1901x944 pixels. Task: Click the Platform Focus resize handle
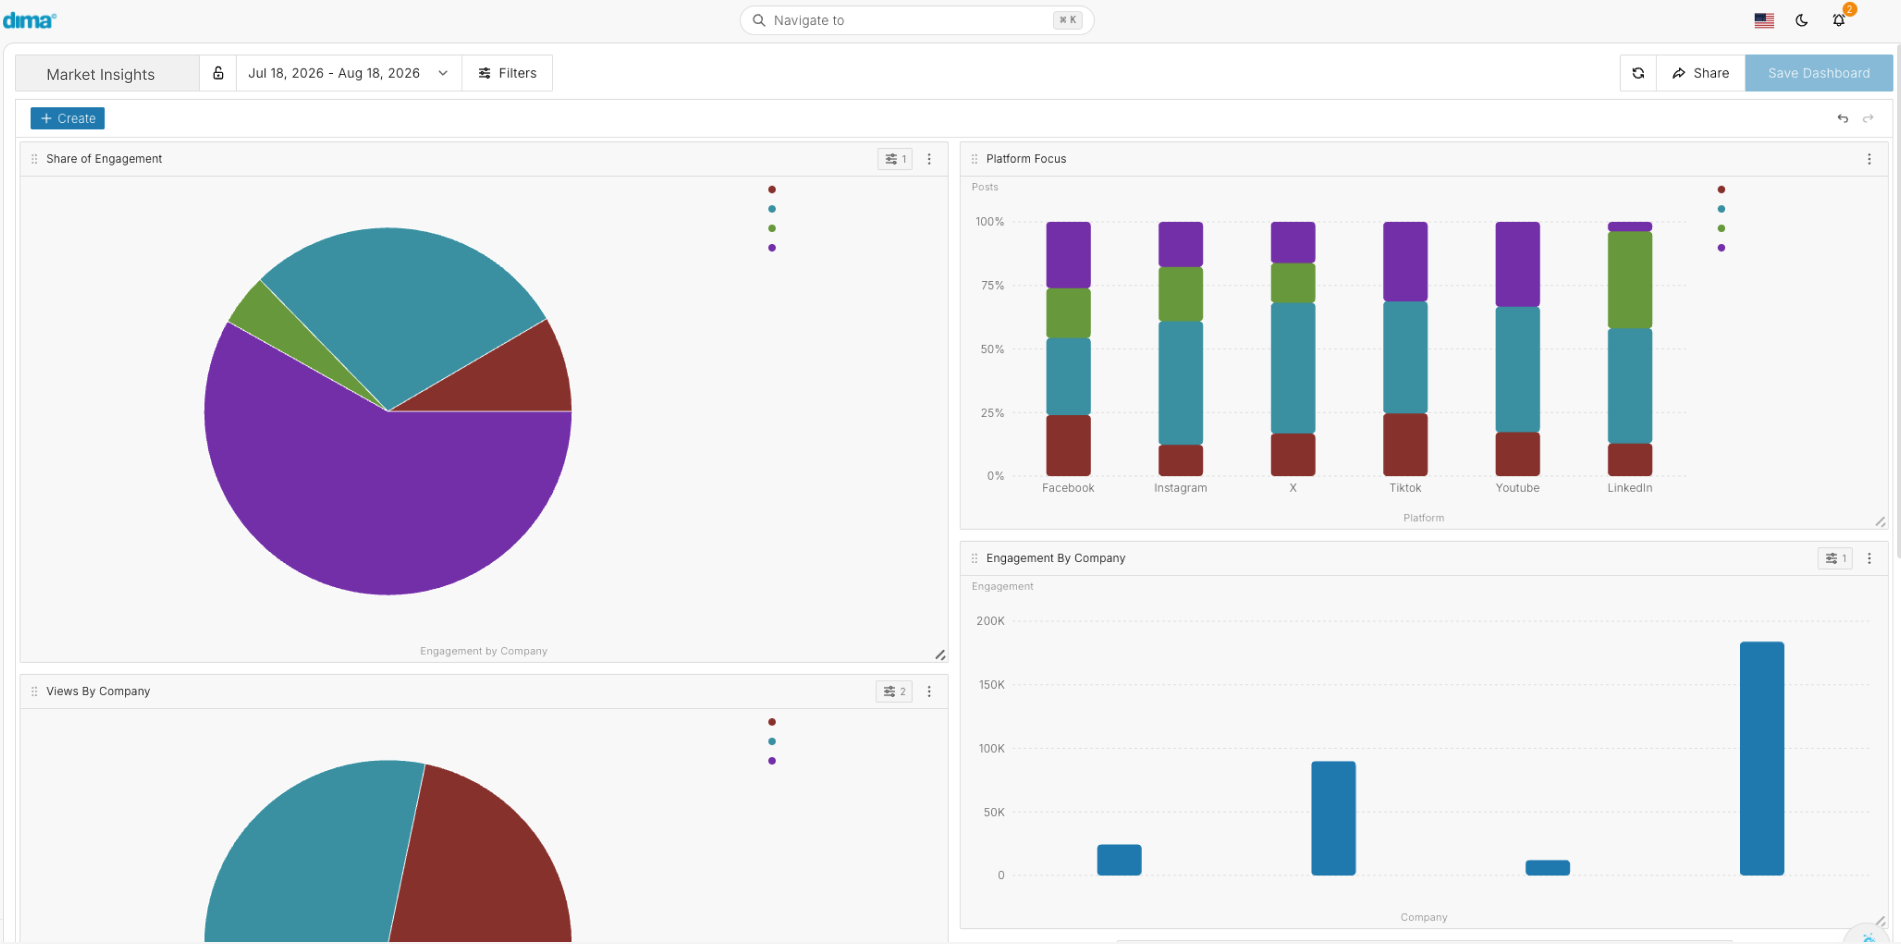[1880, 522]
